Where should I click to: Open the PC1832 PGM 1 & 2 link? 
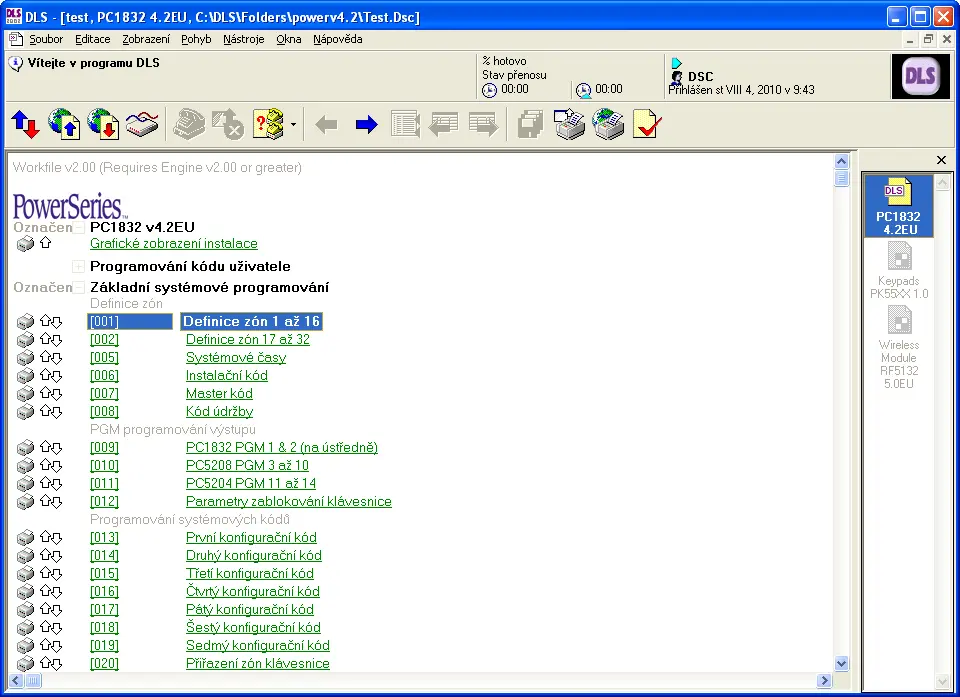click(x=282, y=448)
